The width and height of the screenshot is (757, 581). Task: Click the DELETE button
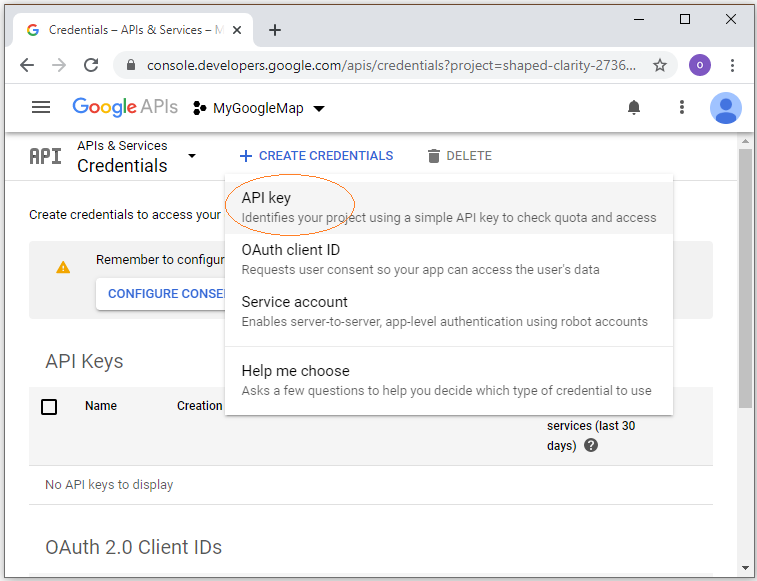pyautogui.click(x=460, y=156)
